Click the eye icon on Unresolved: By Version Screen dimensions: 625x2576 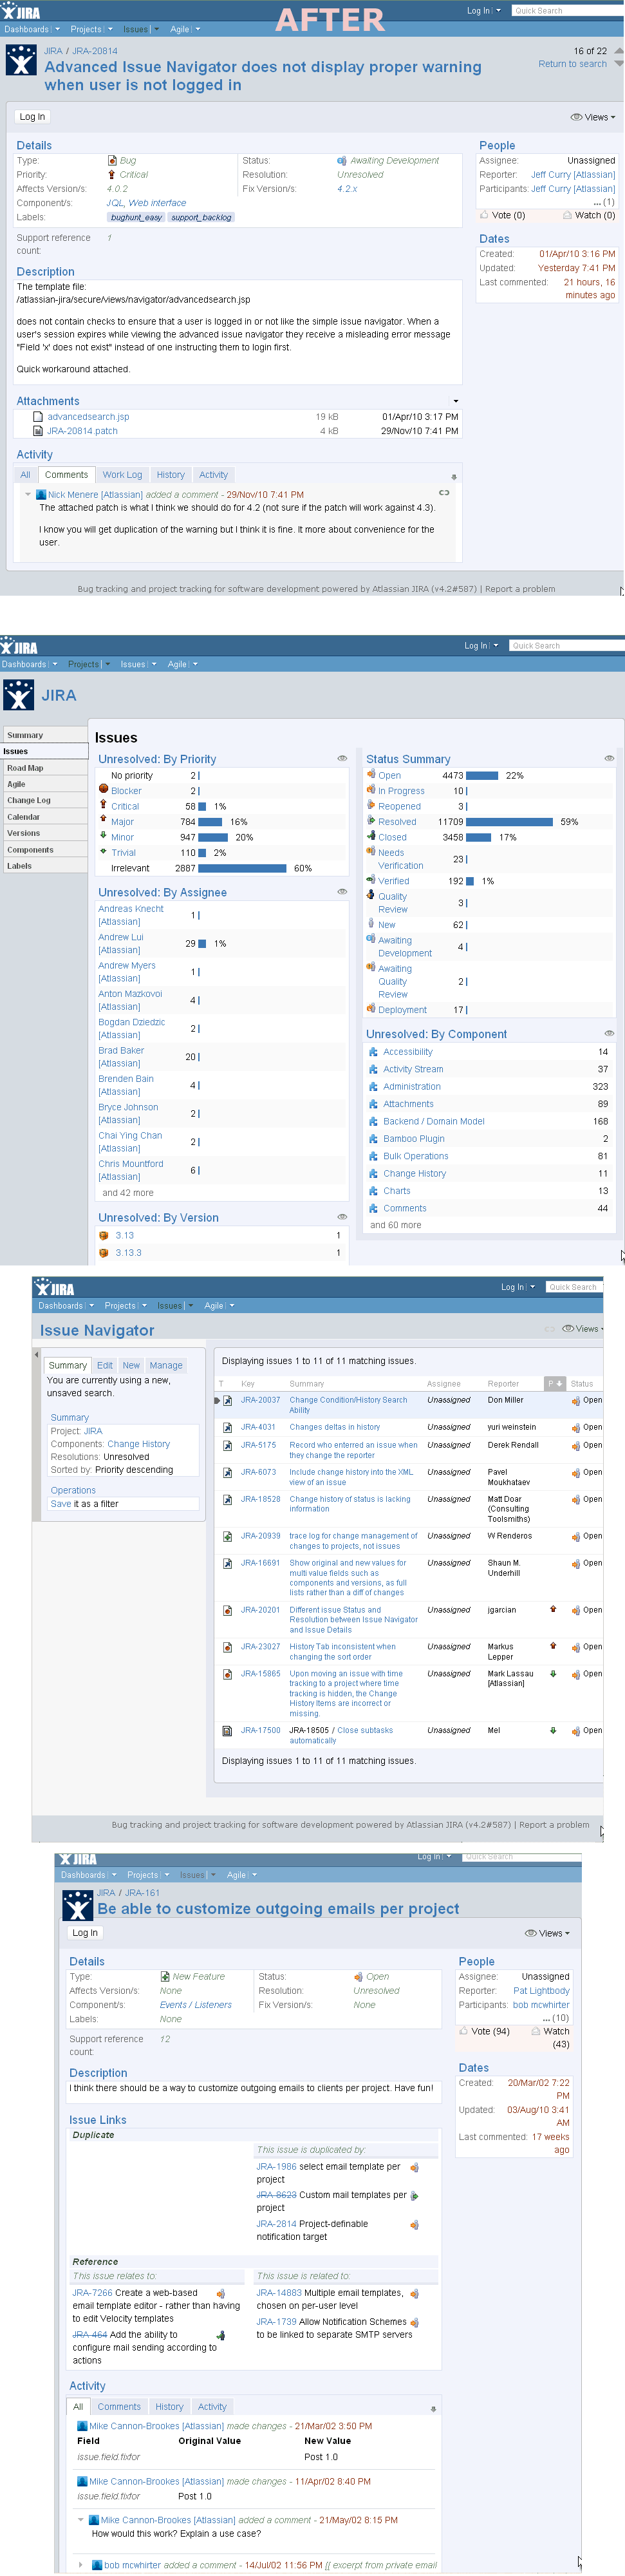pyautogui.click(x=342, y=1217)
